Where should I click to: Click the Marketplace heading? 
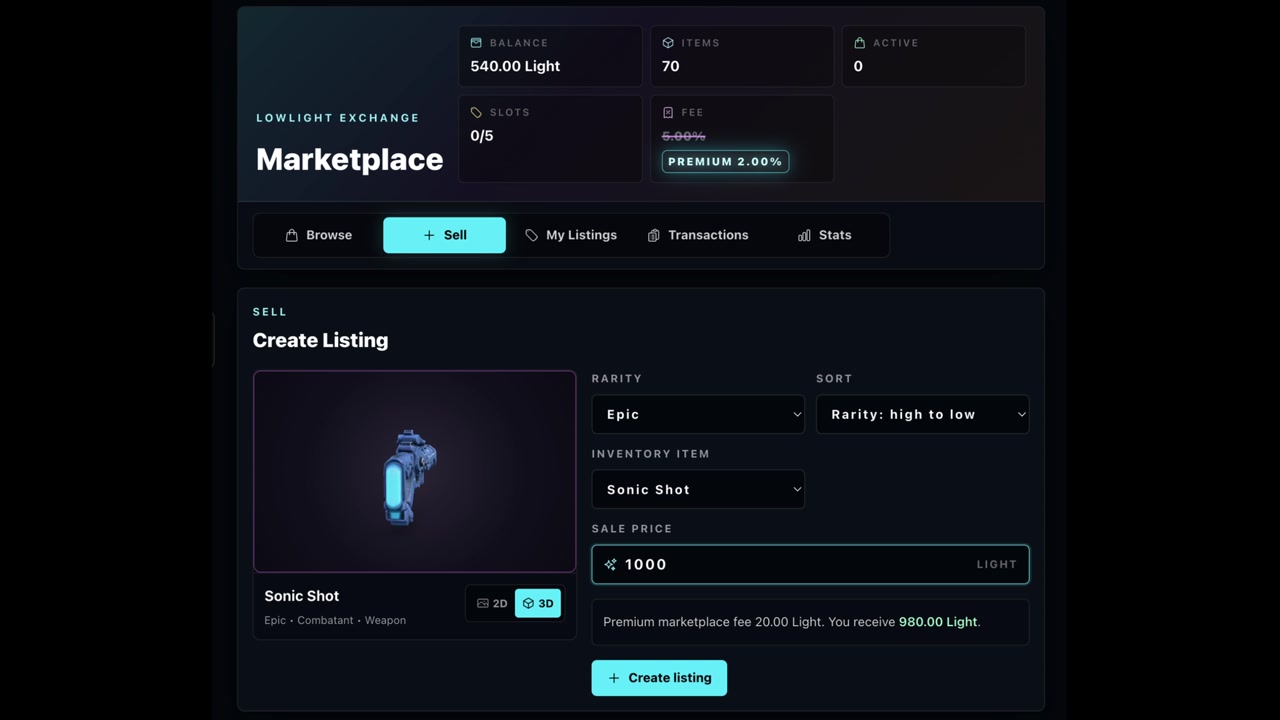[349, 159]
